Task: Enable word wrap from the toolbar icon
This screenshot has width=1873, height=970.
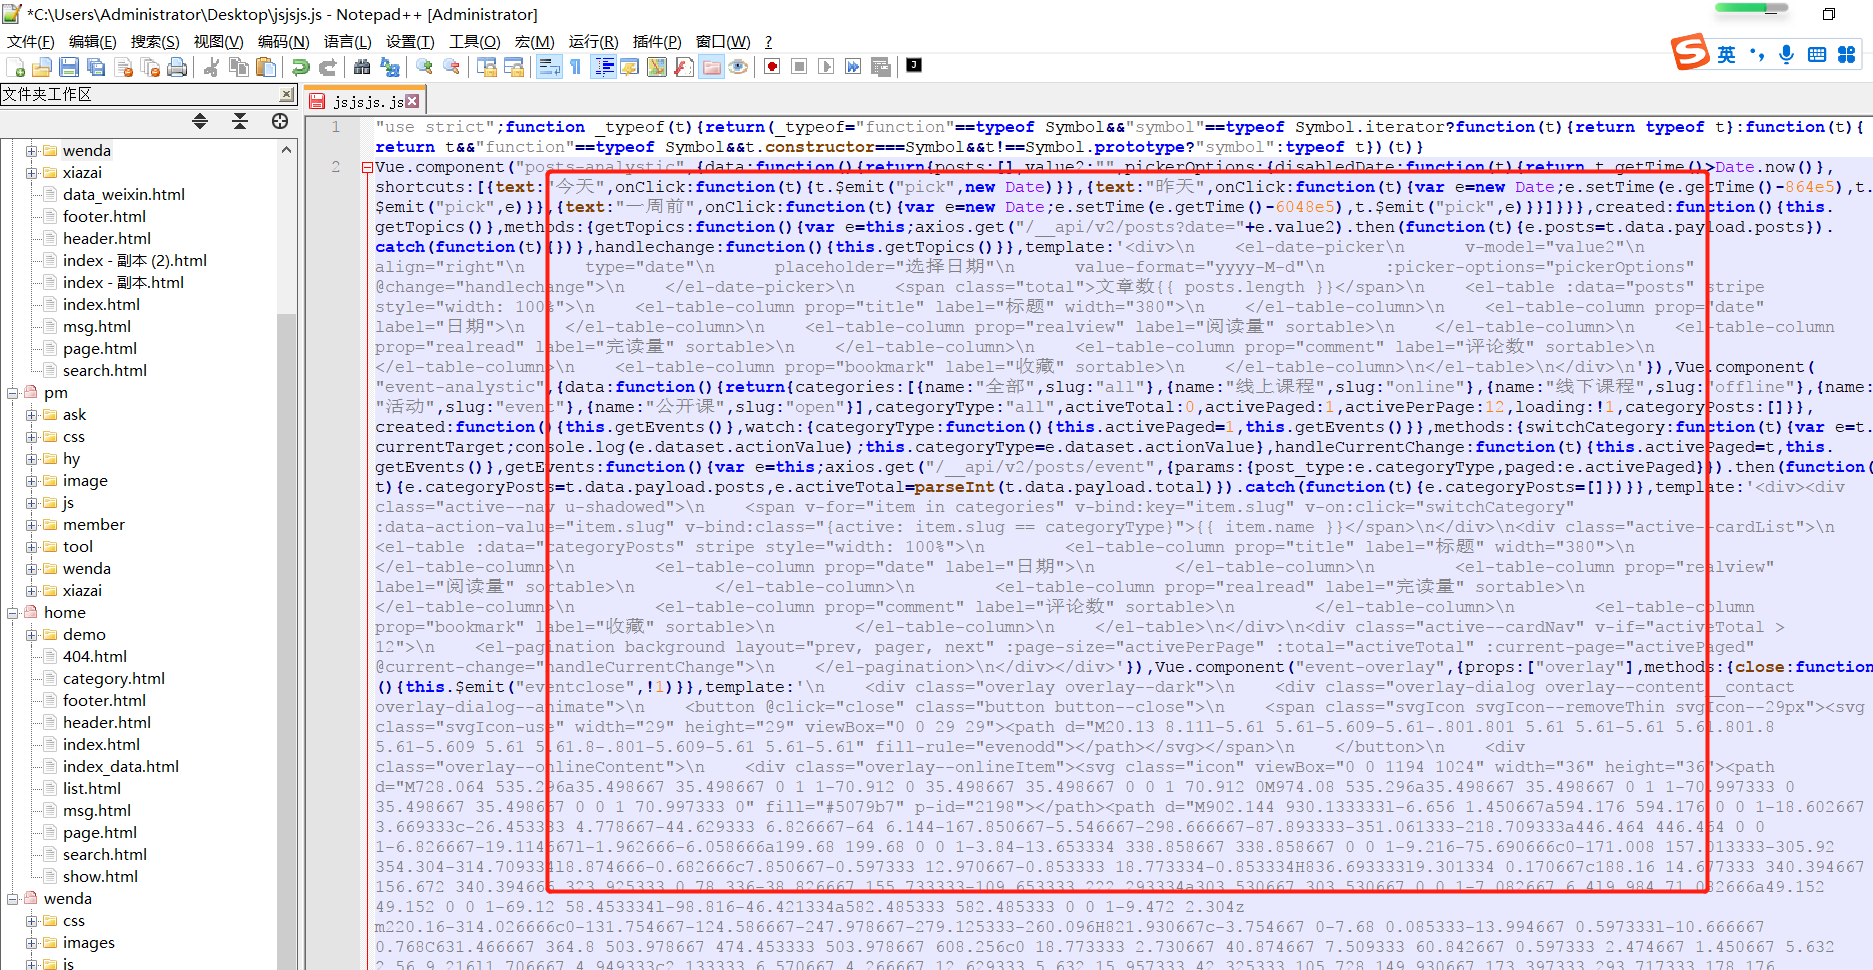Action: [550, 66]
